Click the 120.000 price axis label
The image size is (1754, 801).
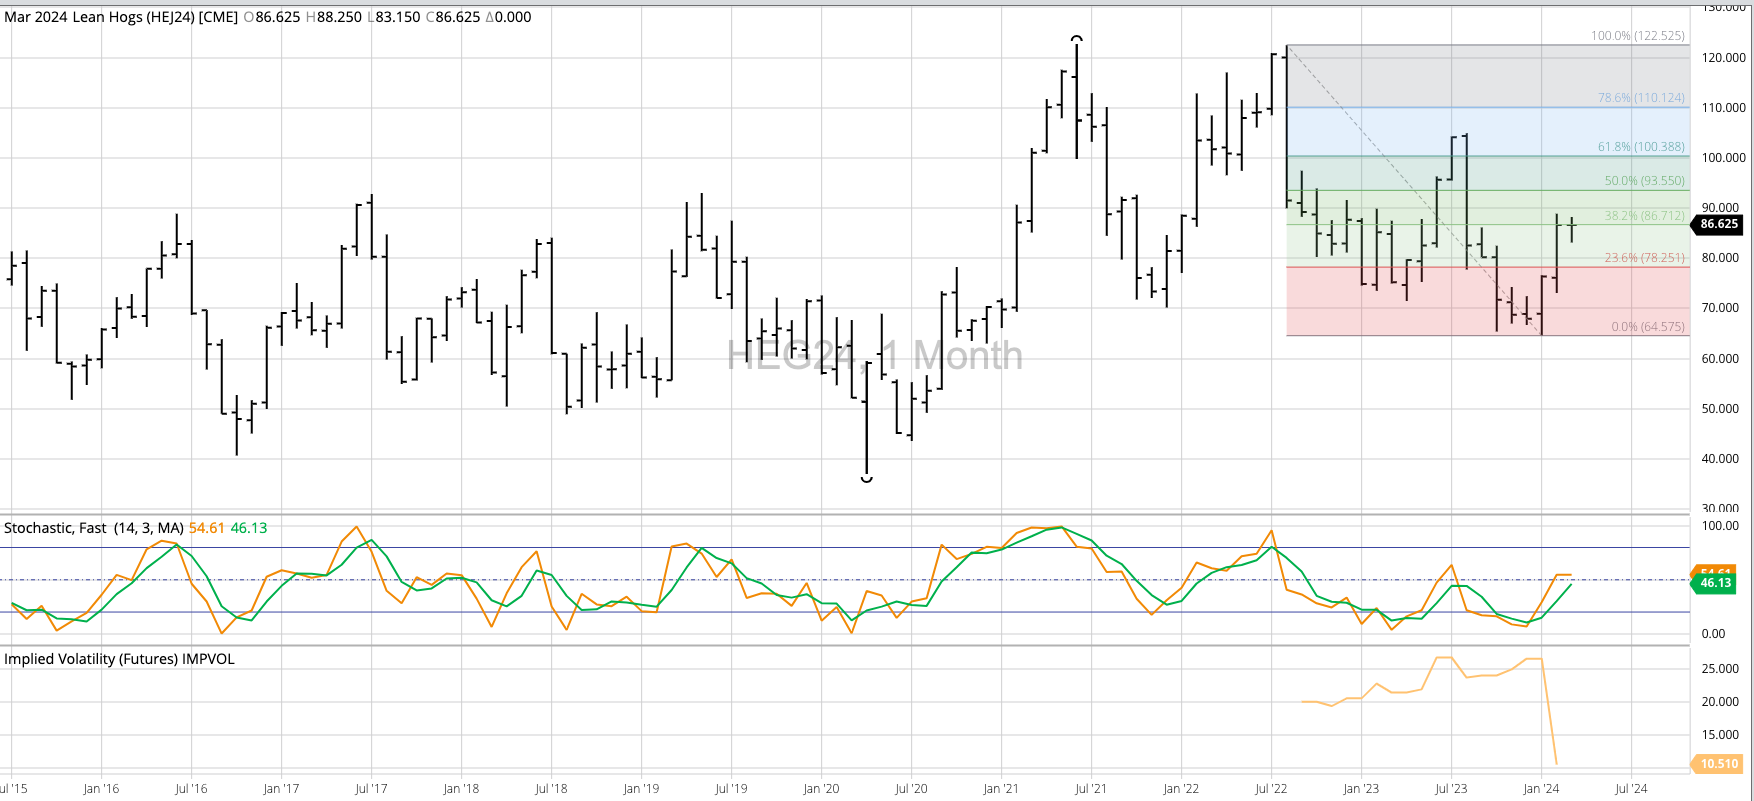pyautogui.click(x=1723, y=58)
